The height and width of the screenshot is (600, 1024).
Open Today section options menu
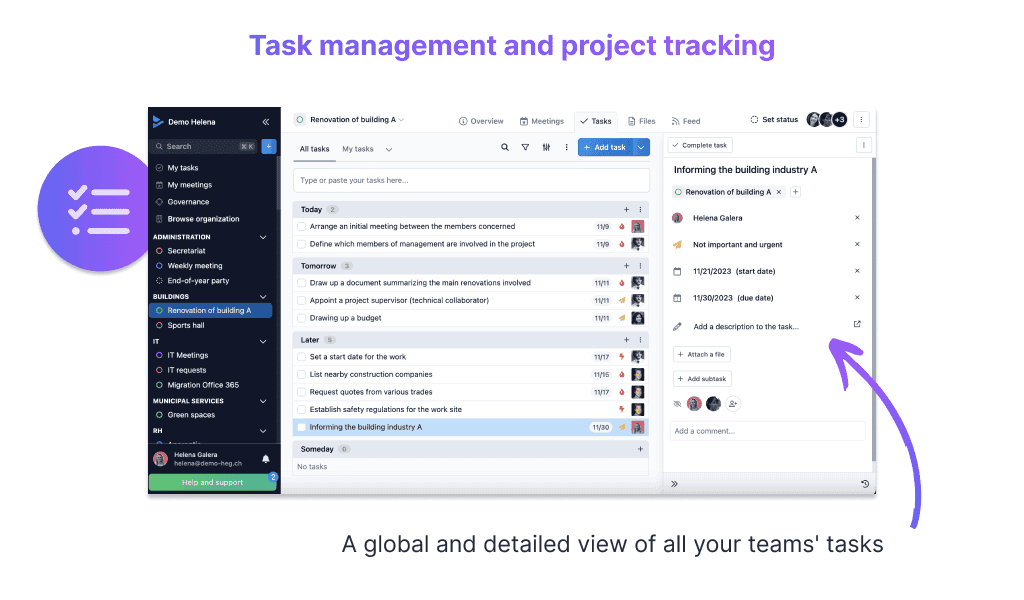tap(640, 210)
